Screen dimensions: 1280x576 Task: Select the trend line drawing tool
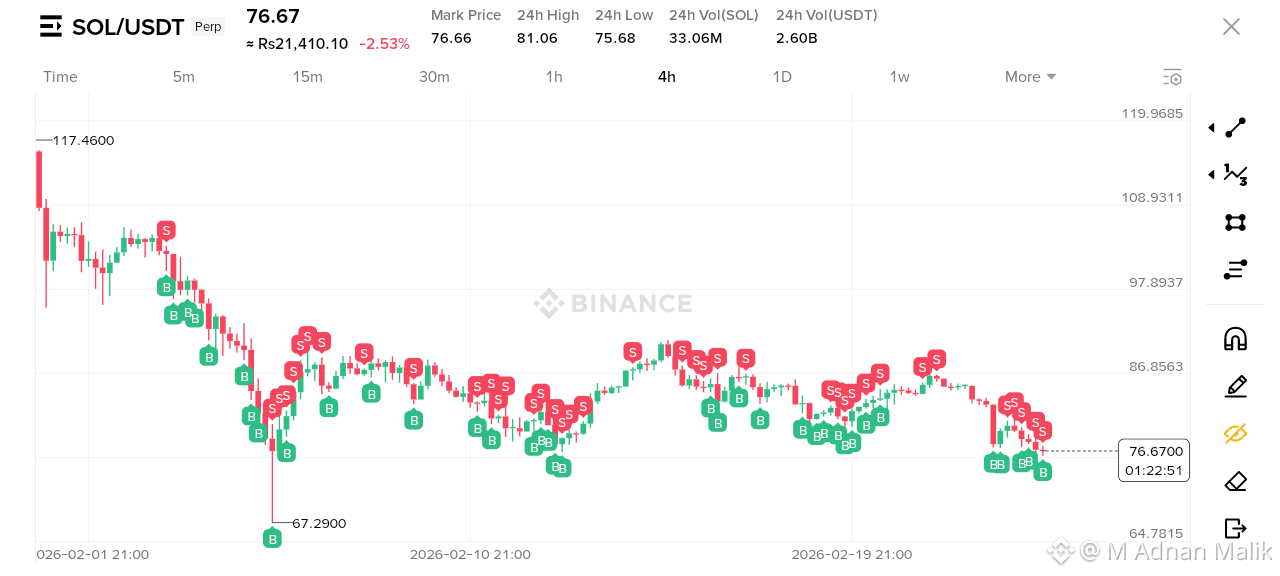click(x=1236, y=128)
